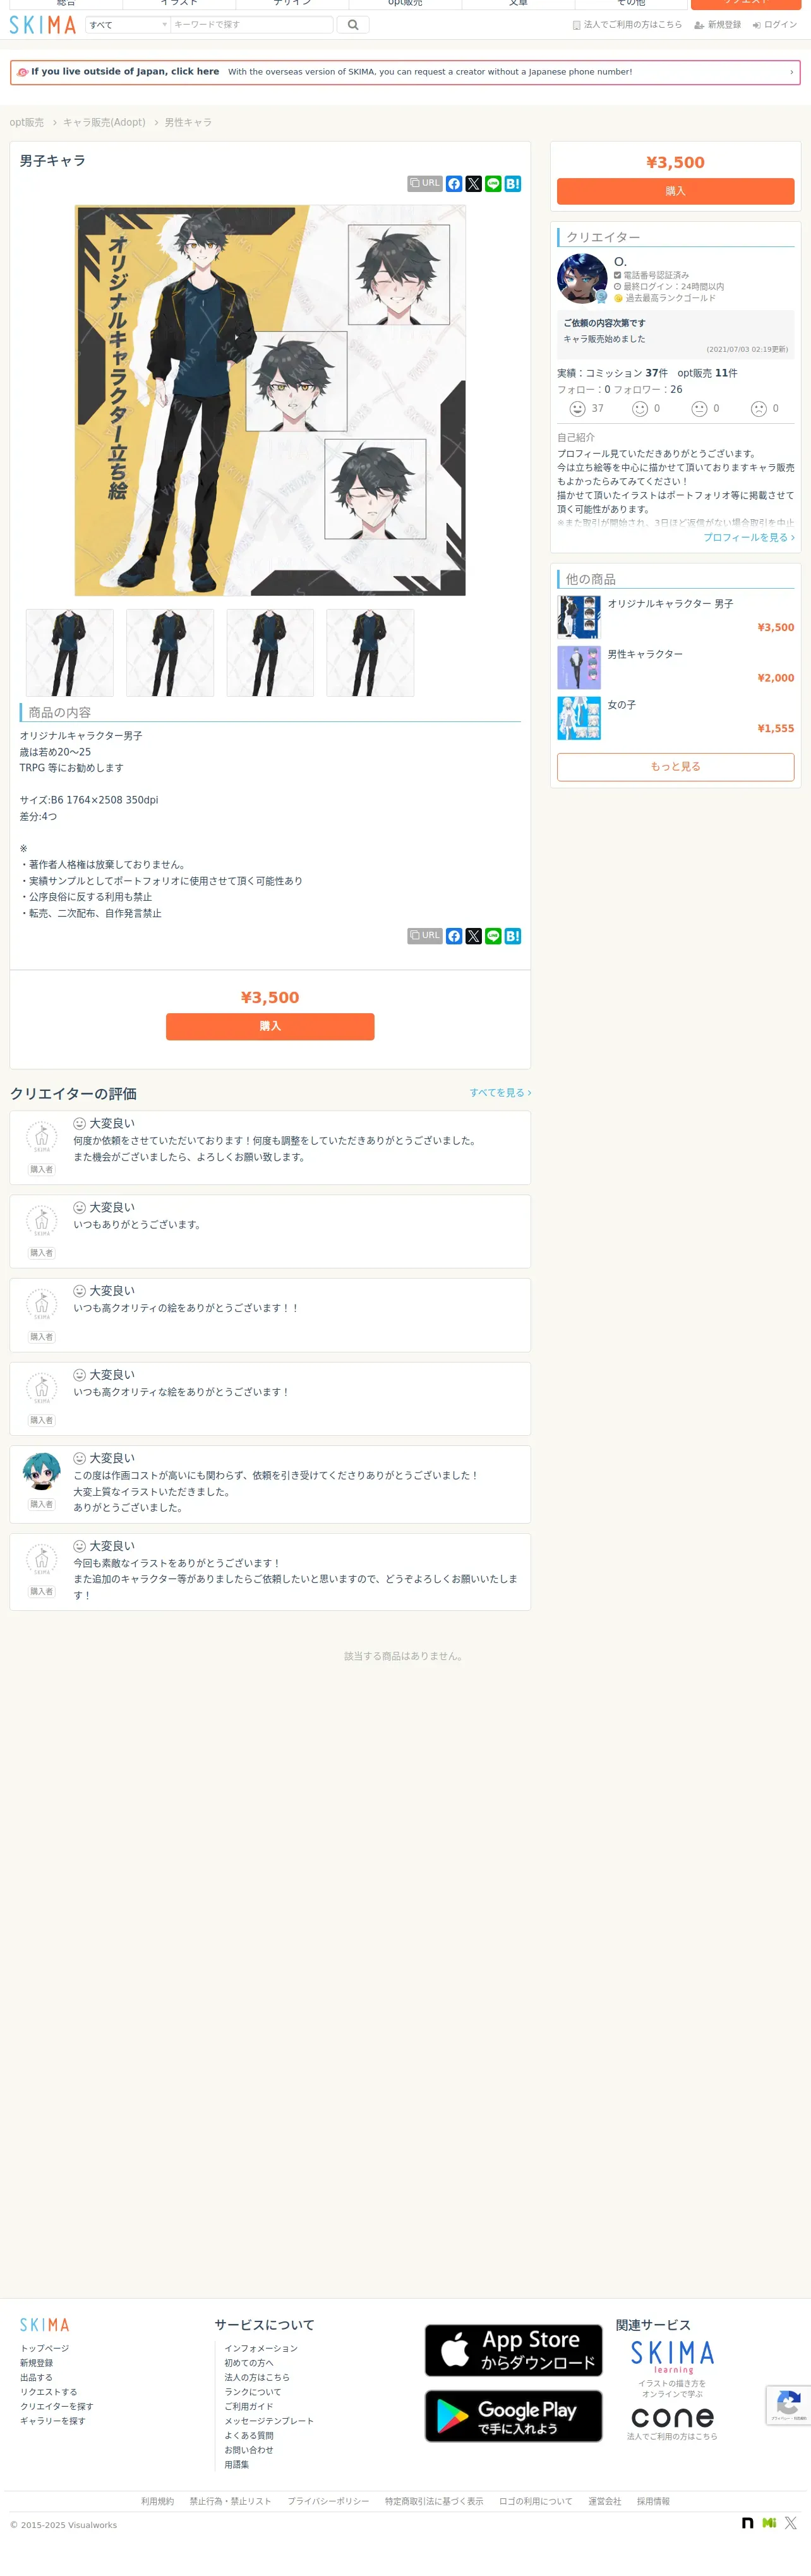Click the teal-haired reviewer avatar

(42, 1471)
